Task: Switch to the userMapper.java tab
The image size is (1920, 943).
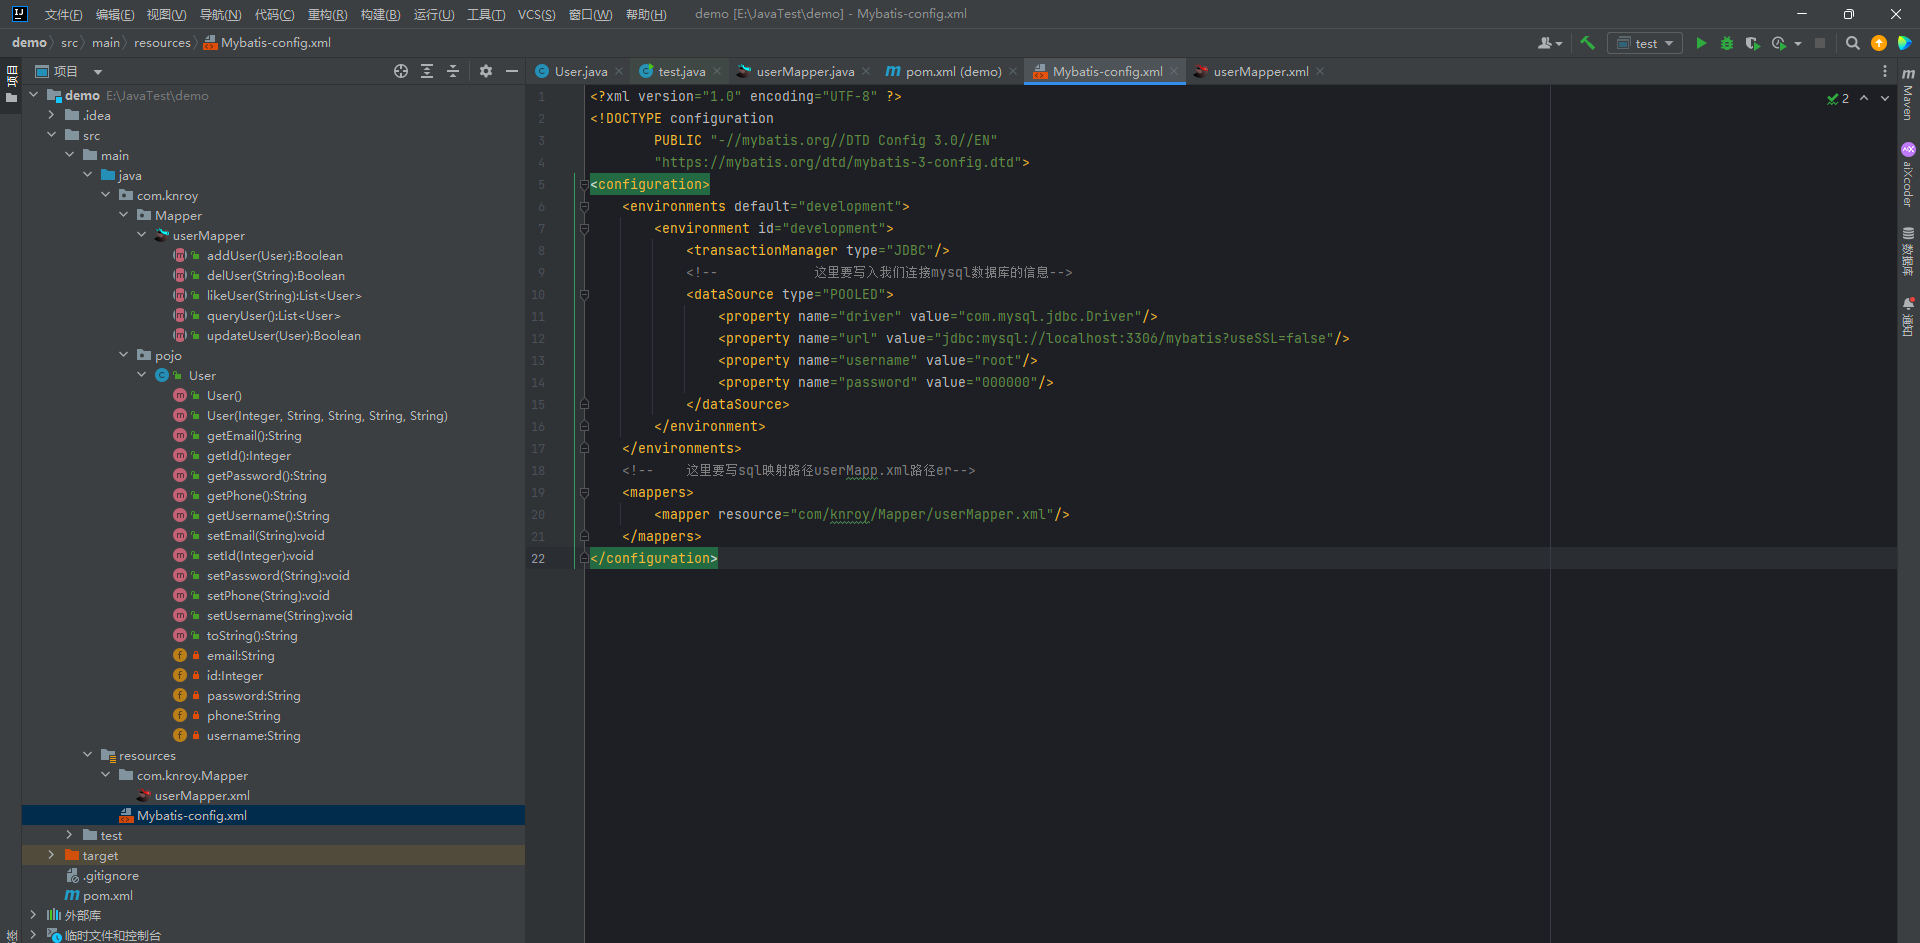Action: 804,71
